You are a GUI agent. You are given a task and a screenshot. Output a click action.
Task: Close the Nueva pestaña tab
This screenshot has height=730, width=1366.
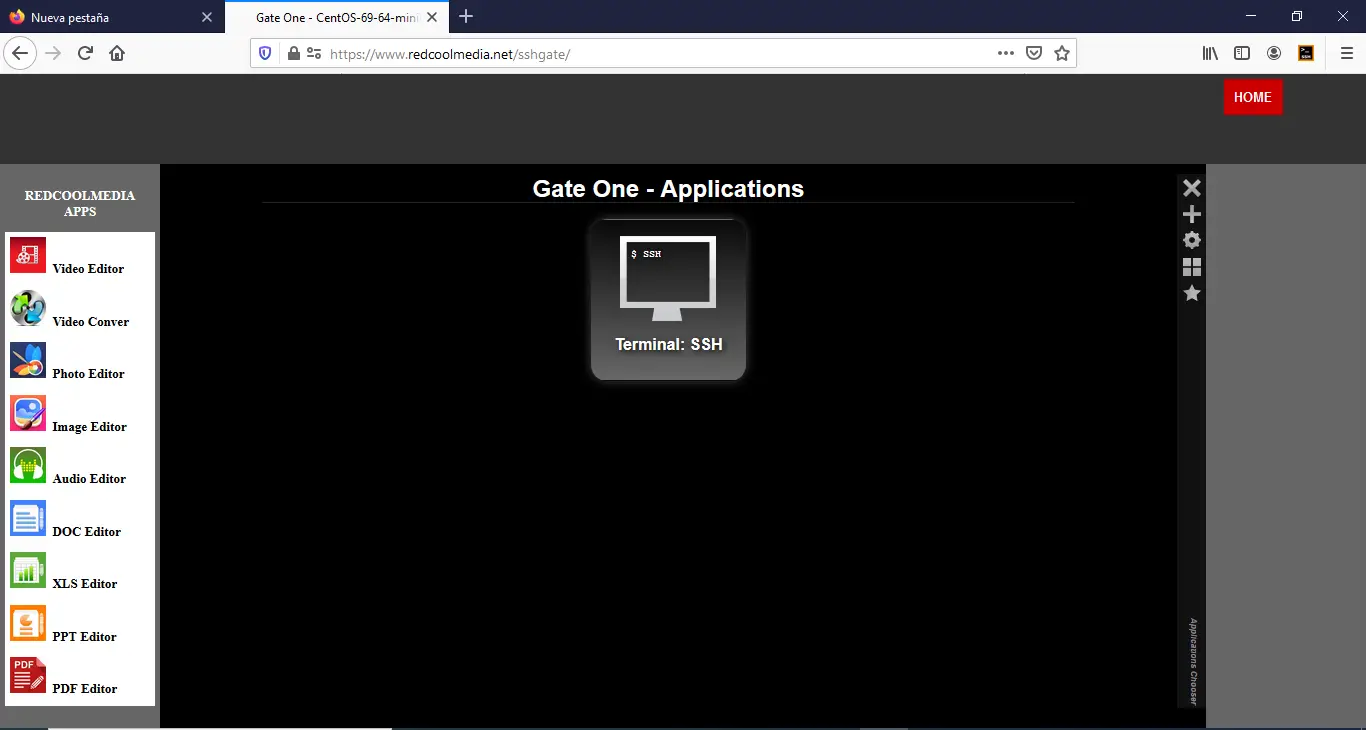(x=206, y=17)
